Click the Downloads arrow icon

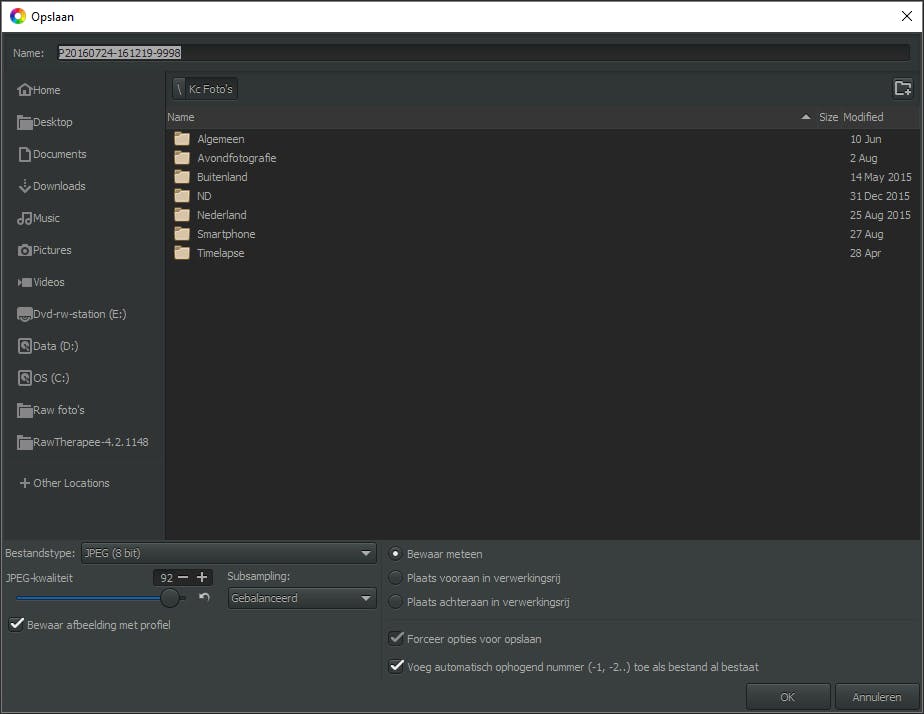[x=25, y=186]
